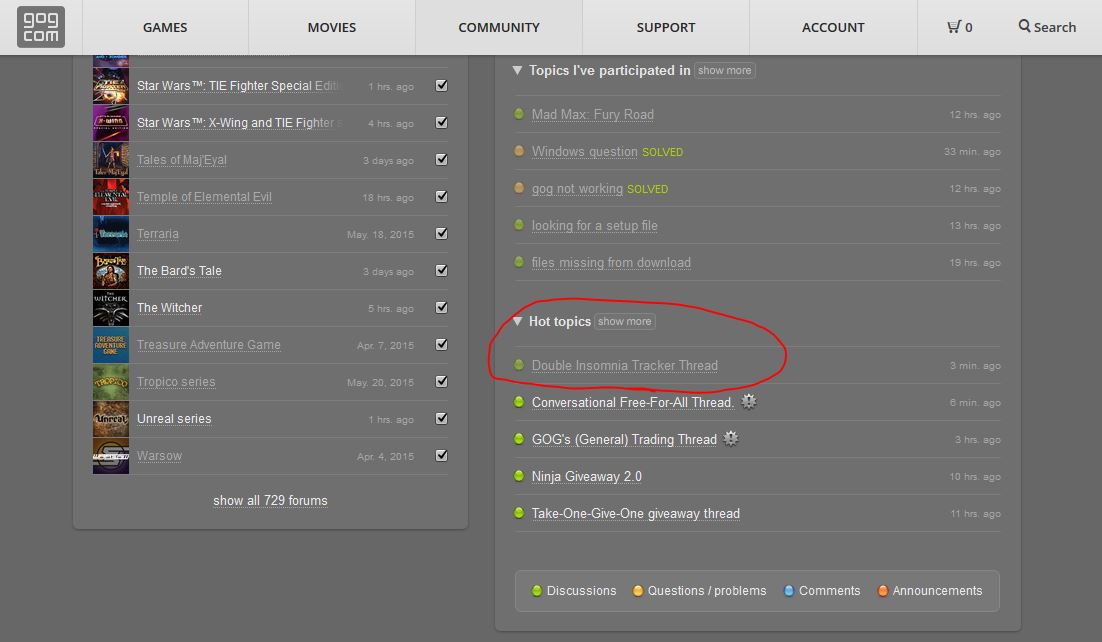The height and width of the screenshot is (642, 1102).
Task: Open looking for a setup file topic
Action: point(595,226)
